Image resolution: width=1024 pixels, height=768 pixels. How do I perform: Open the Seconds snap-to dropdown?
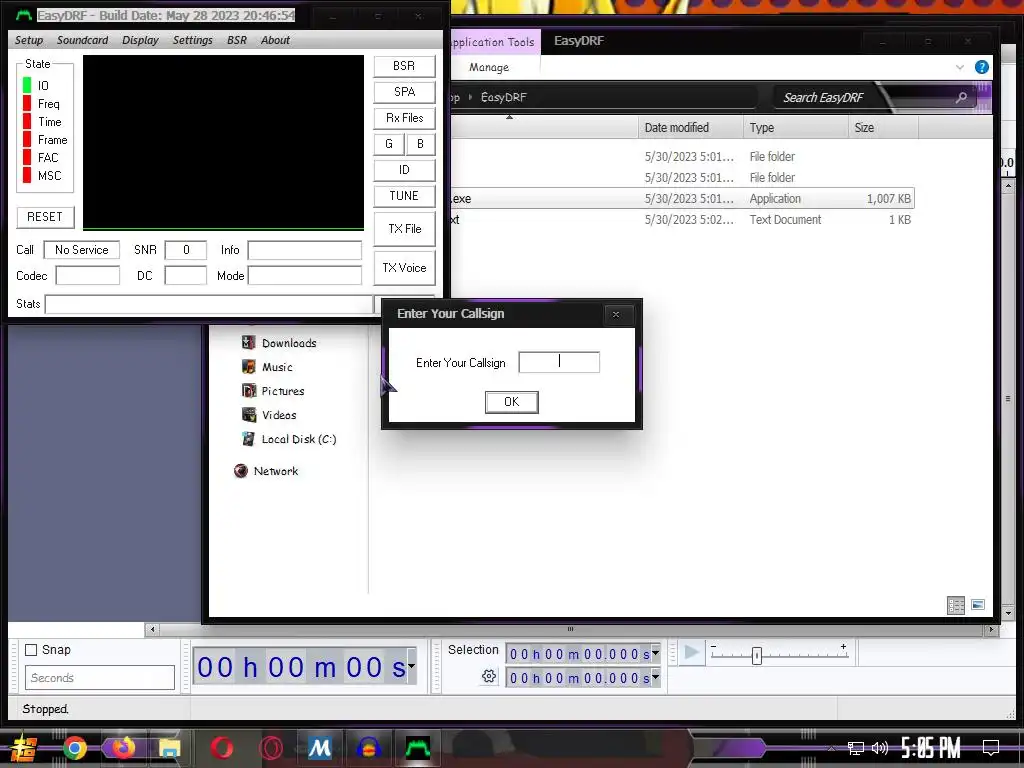point(100,678)
